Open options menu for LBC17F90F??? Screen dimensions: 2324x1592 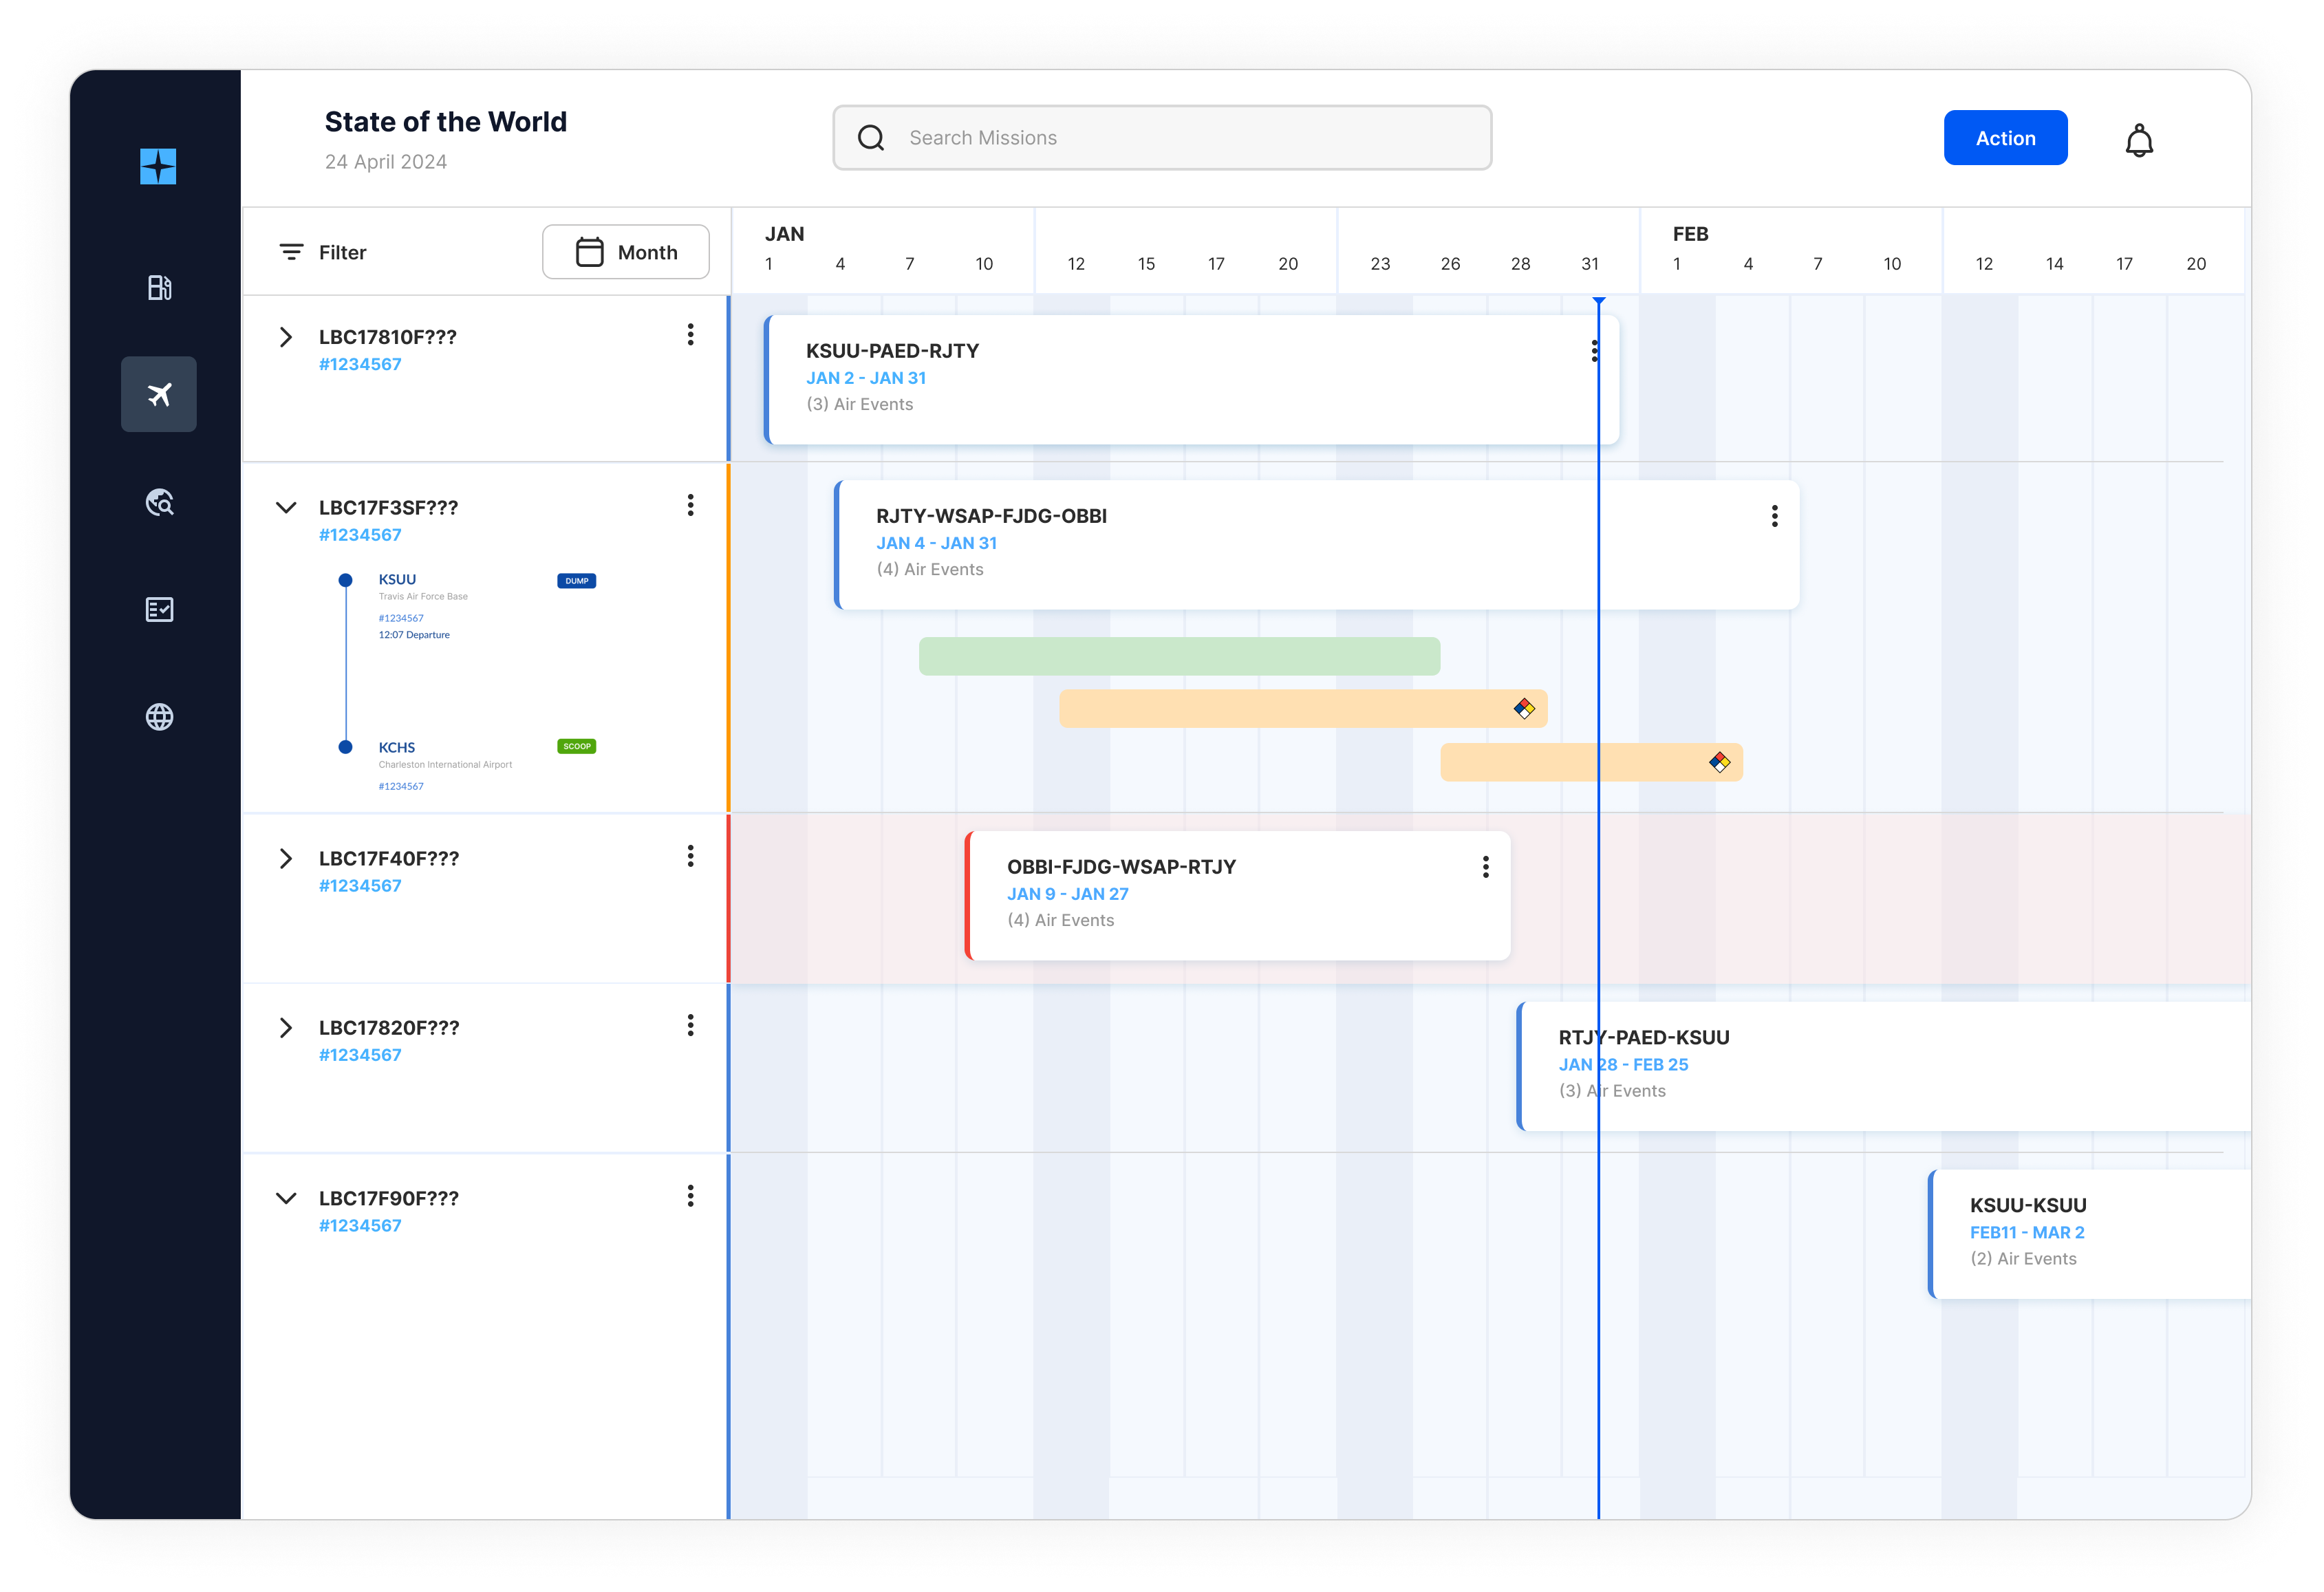[x=690, y=1196]
